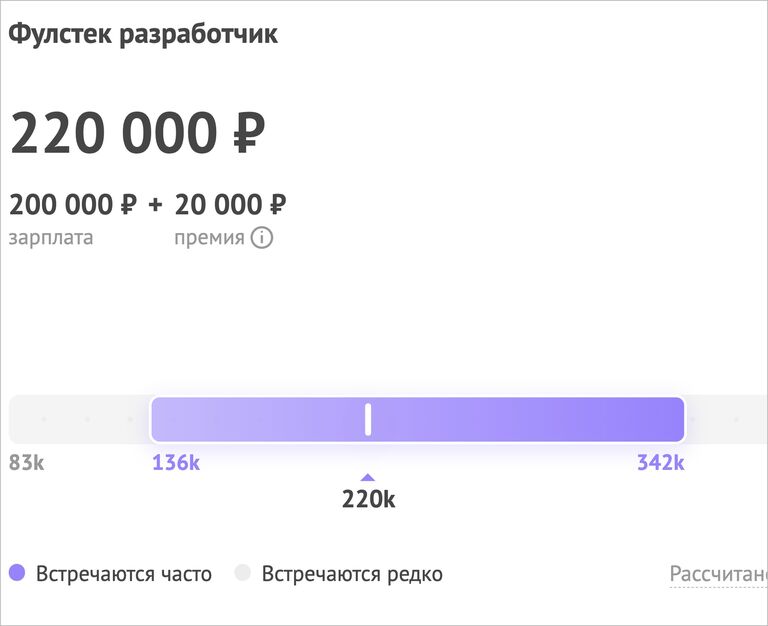Open the 'Рассчитано' dotted link
The height and width of the screenshot is (626, 768).
tap(719, 574)
